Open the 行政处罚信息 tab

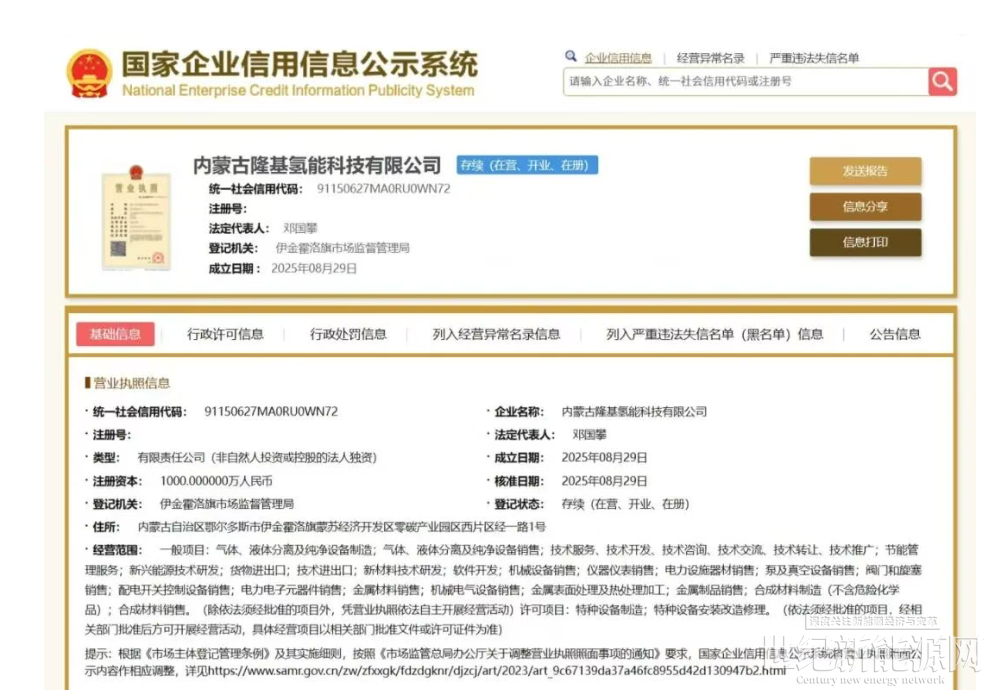pos(348,334)
